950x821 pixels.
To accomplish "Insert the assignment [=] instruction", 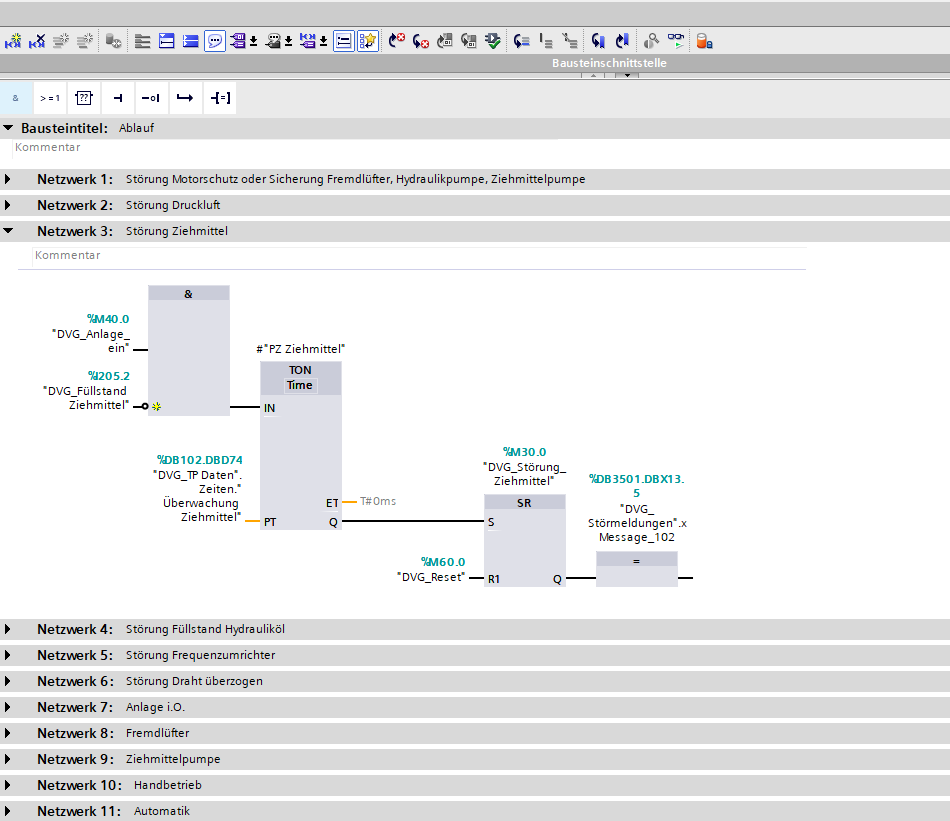I will [220, 98].
